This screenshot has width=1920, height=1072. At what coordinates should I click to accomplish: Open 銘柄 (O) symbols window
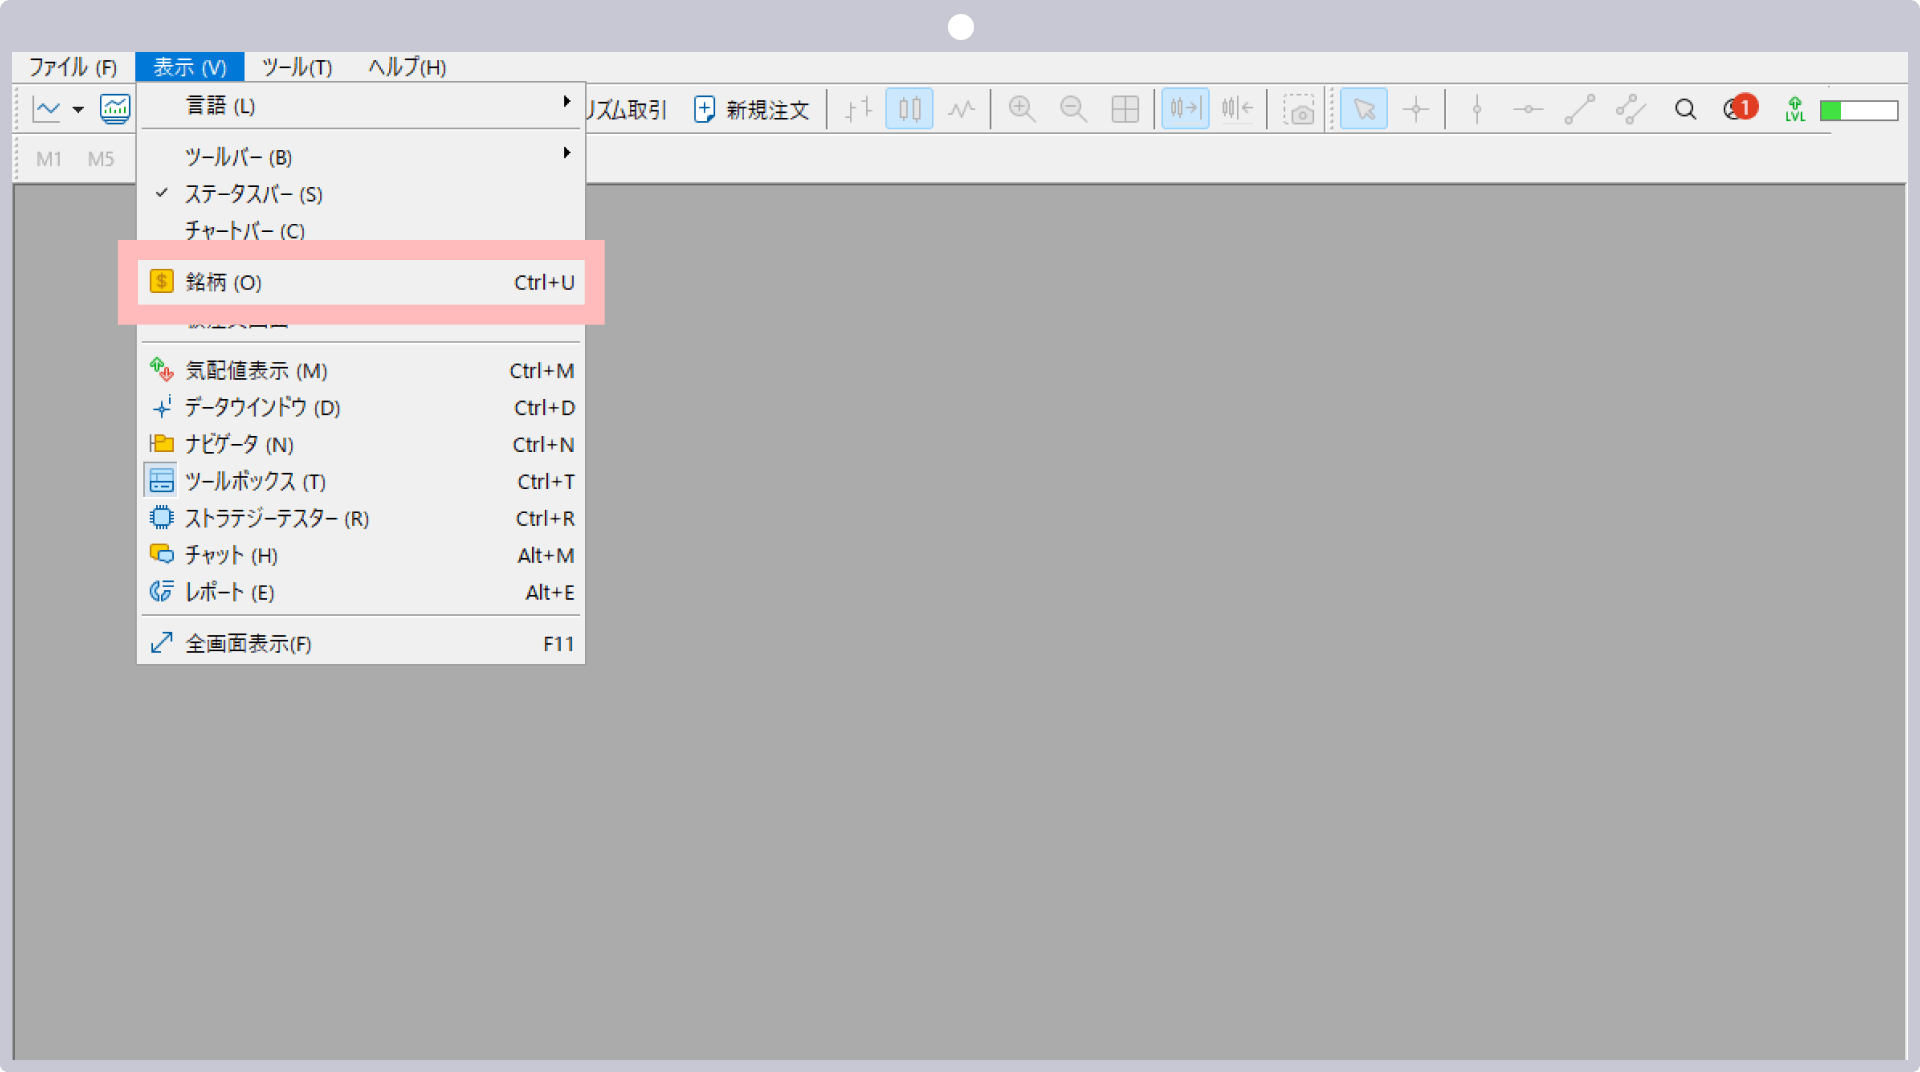point(361,282)
